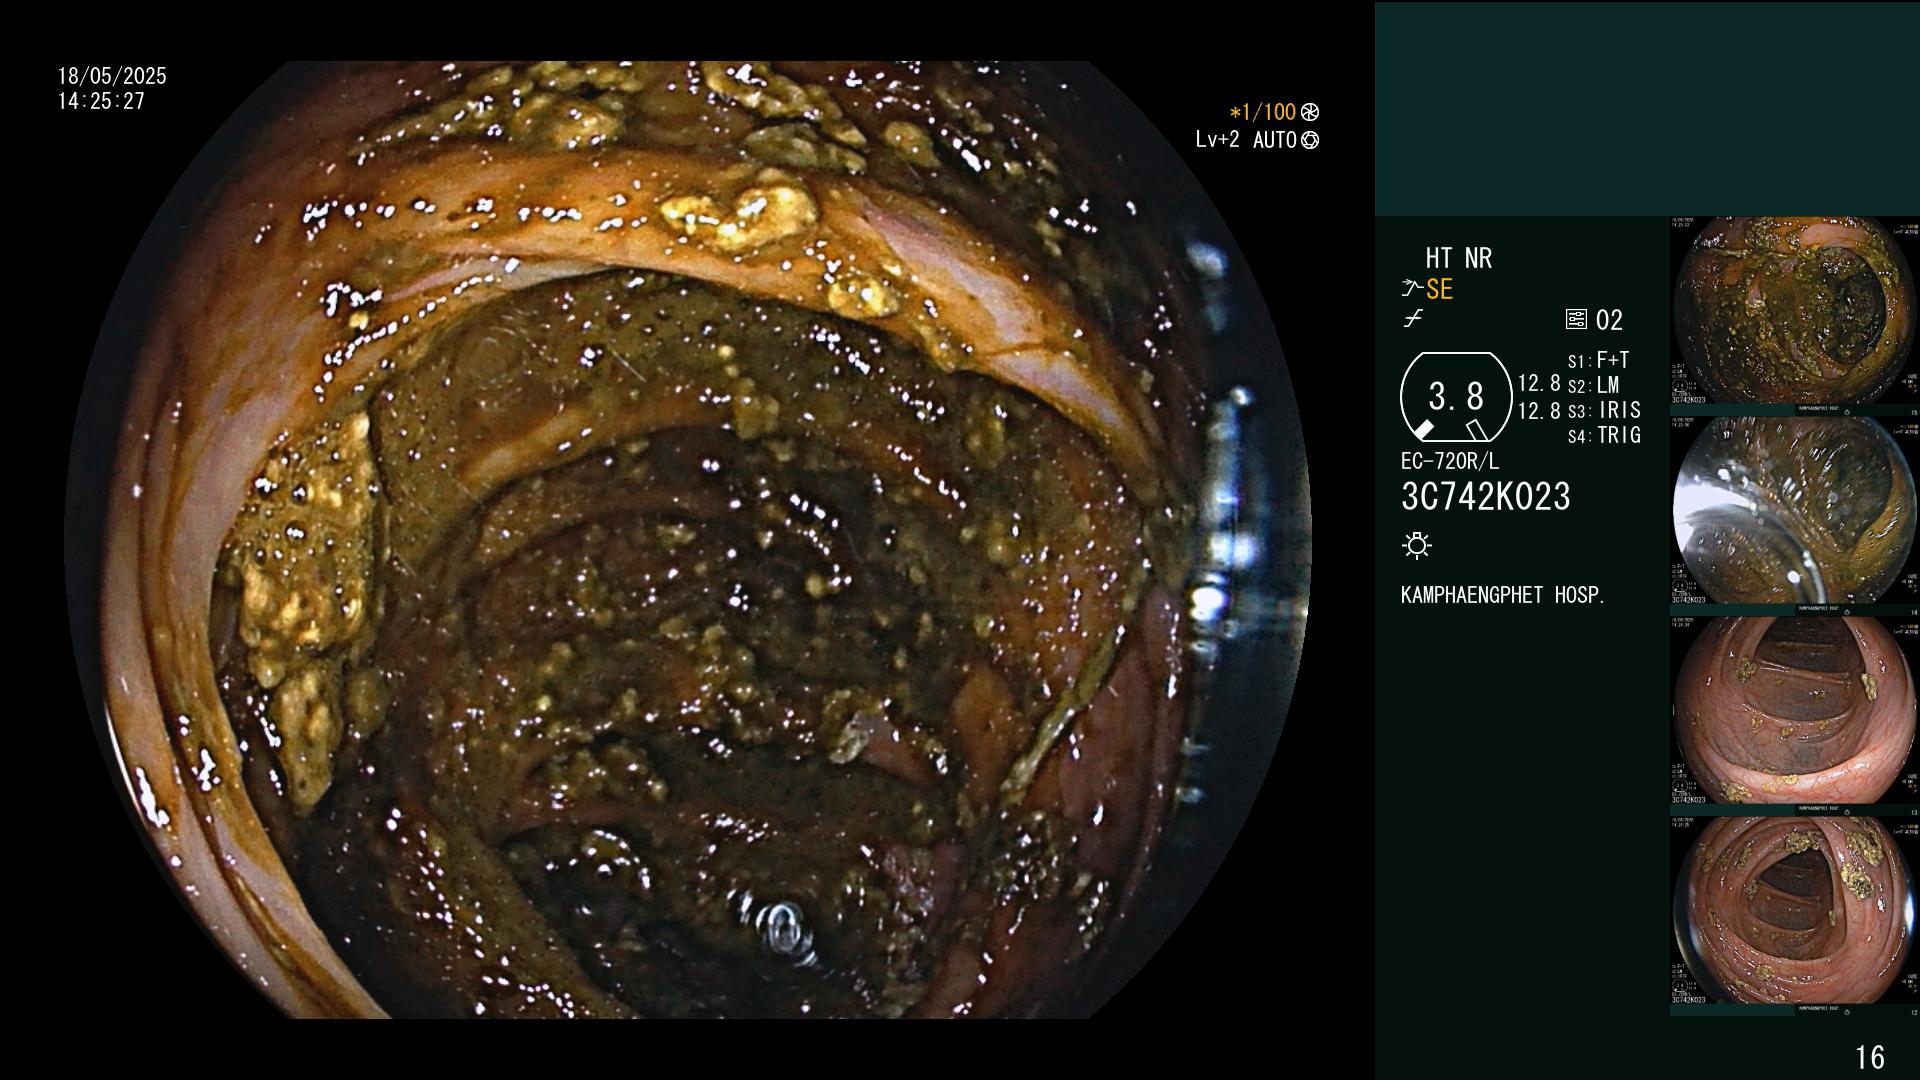Click the S4: TRIG switch assignment

[x=1604, y=435]
